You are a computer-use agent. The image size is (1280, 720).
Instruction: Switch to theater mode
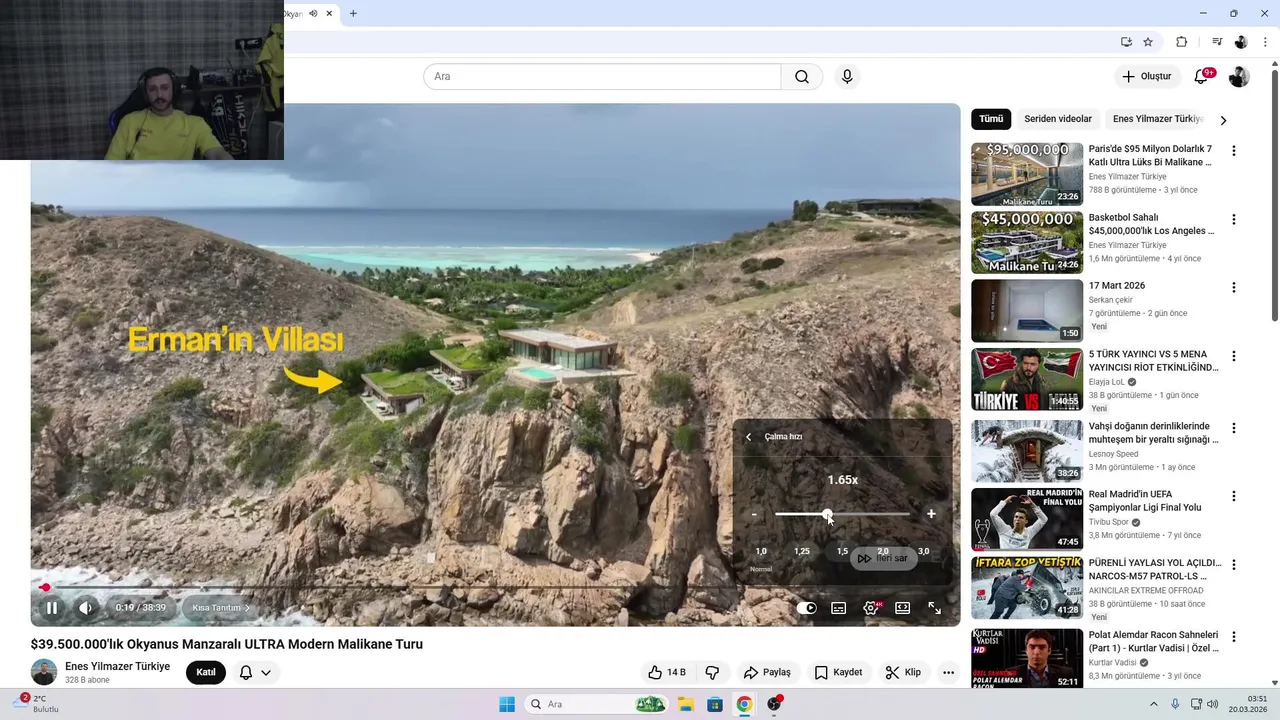click(x=903, y=608)
